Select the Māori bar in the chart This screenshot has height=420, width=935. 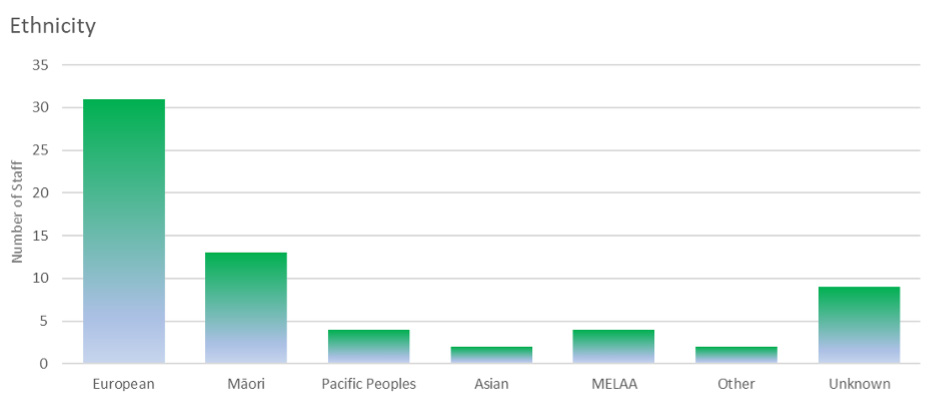click(x=246, y=308)
